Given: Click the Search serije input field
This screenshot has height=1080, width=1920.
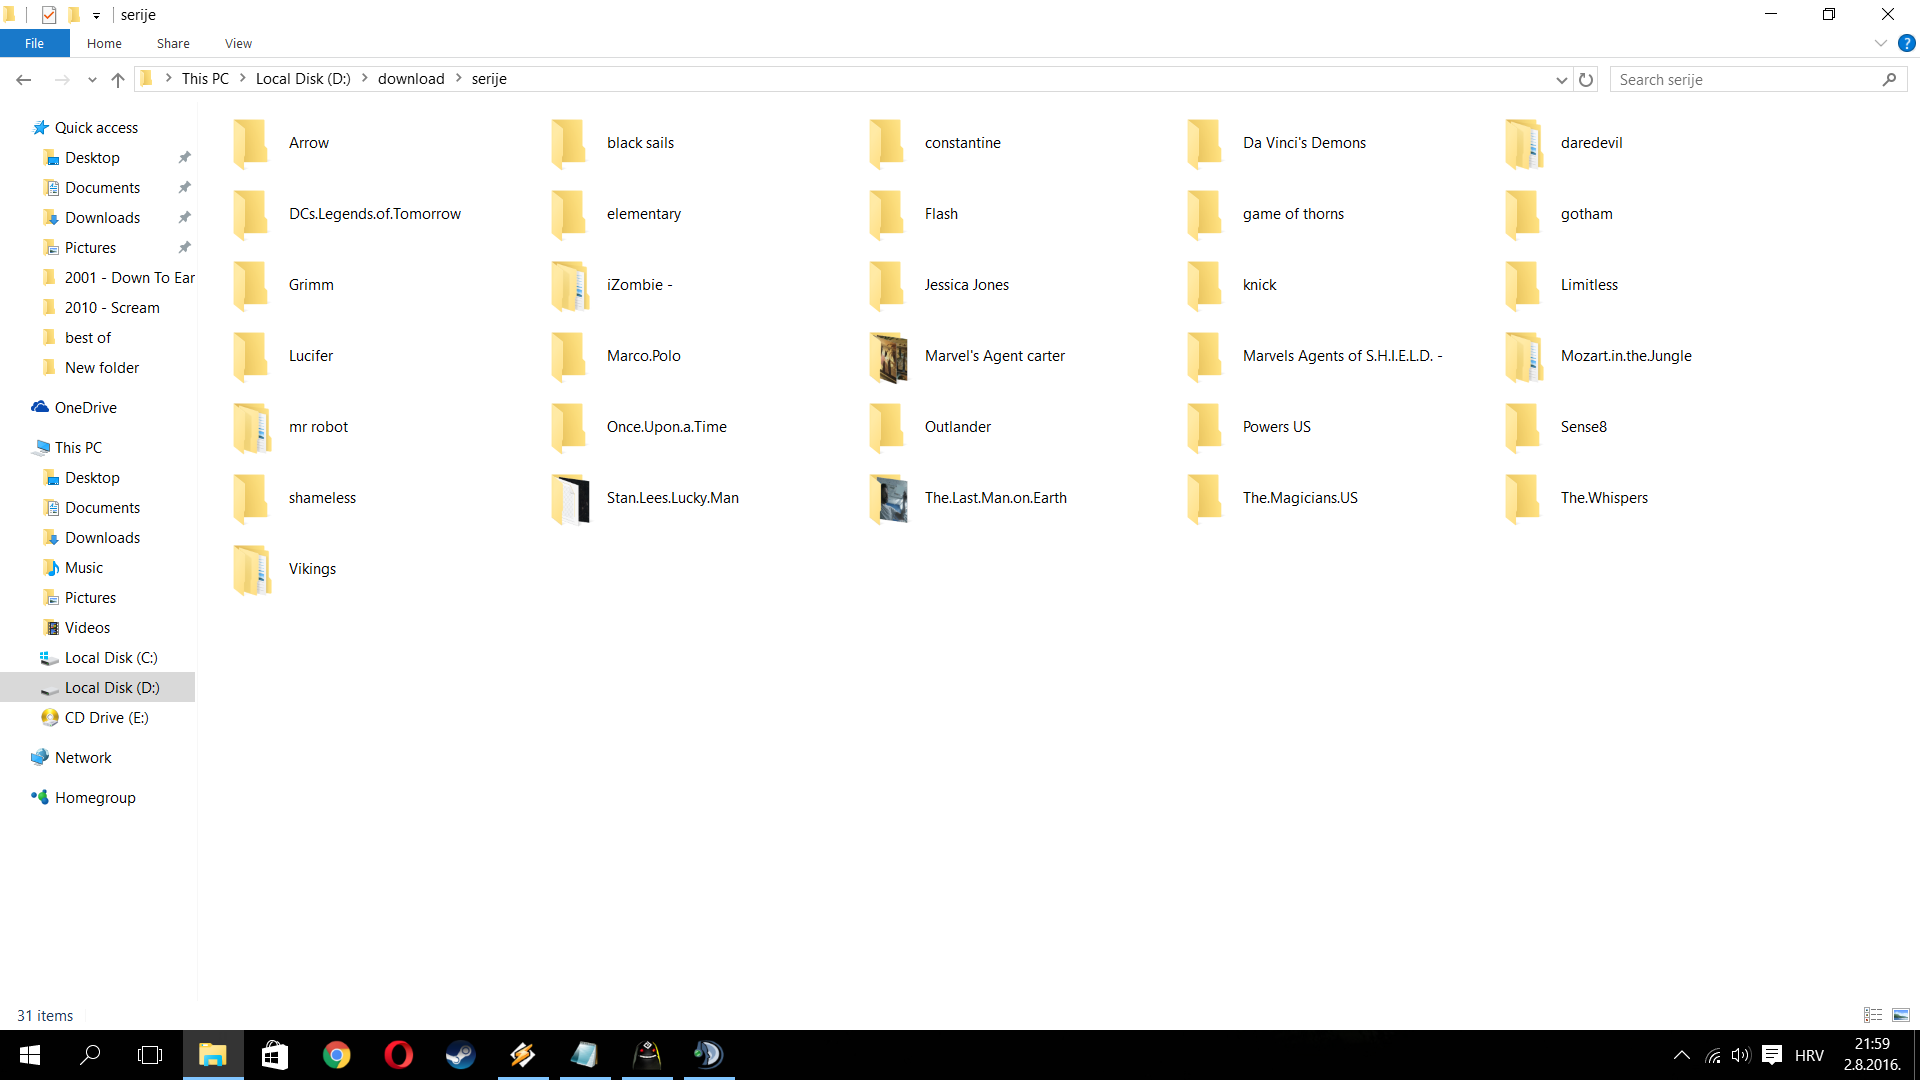Looking at the screenshot, I should [x=1745, y=79].
